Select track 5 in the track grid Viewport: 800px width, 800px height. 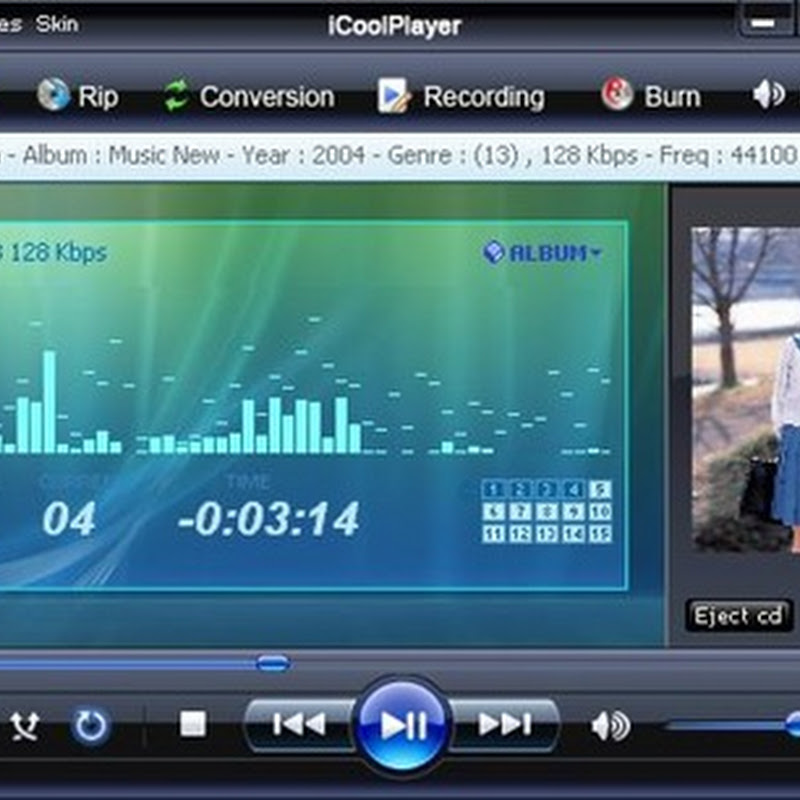pyautogui.click(x=601, y=490)
